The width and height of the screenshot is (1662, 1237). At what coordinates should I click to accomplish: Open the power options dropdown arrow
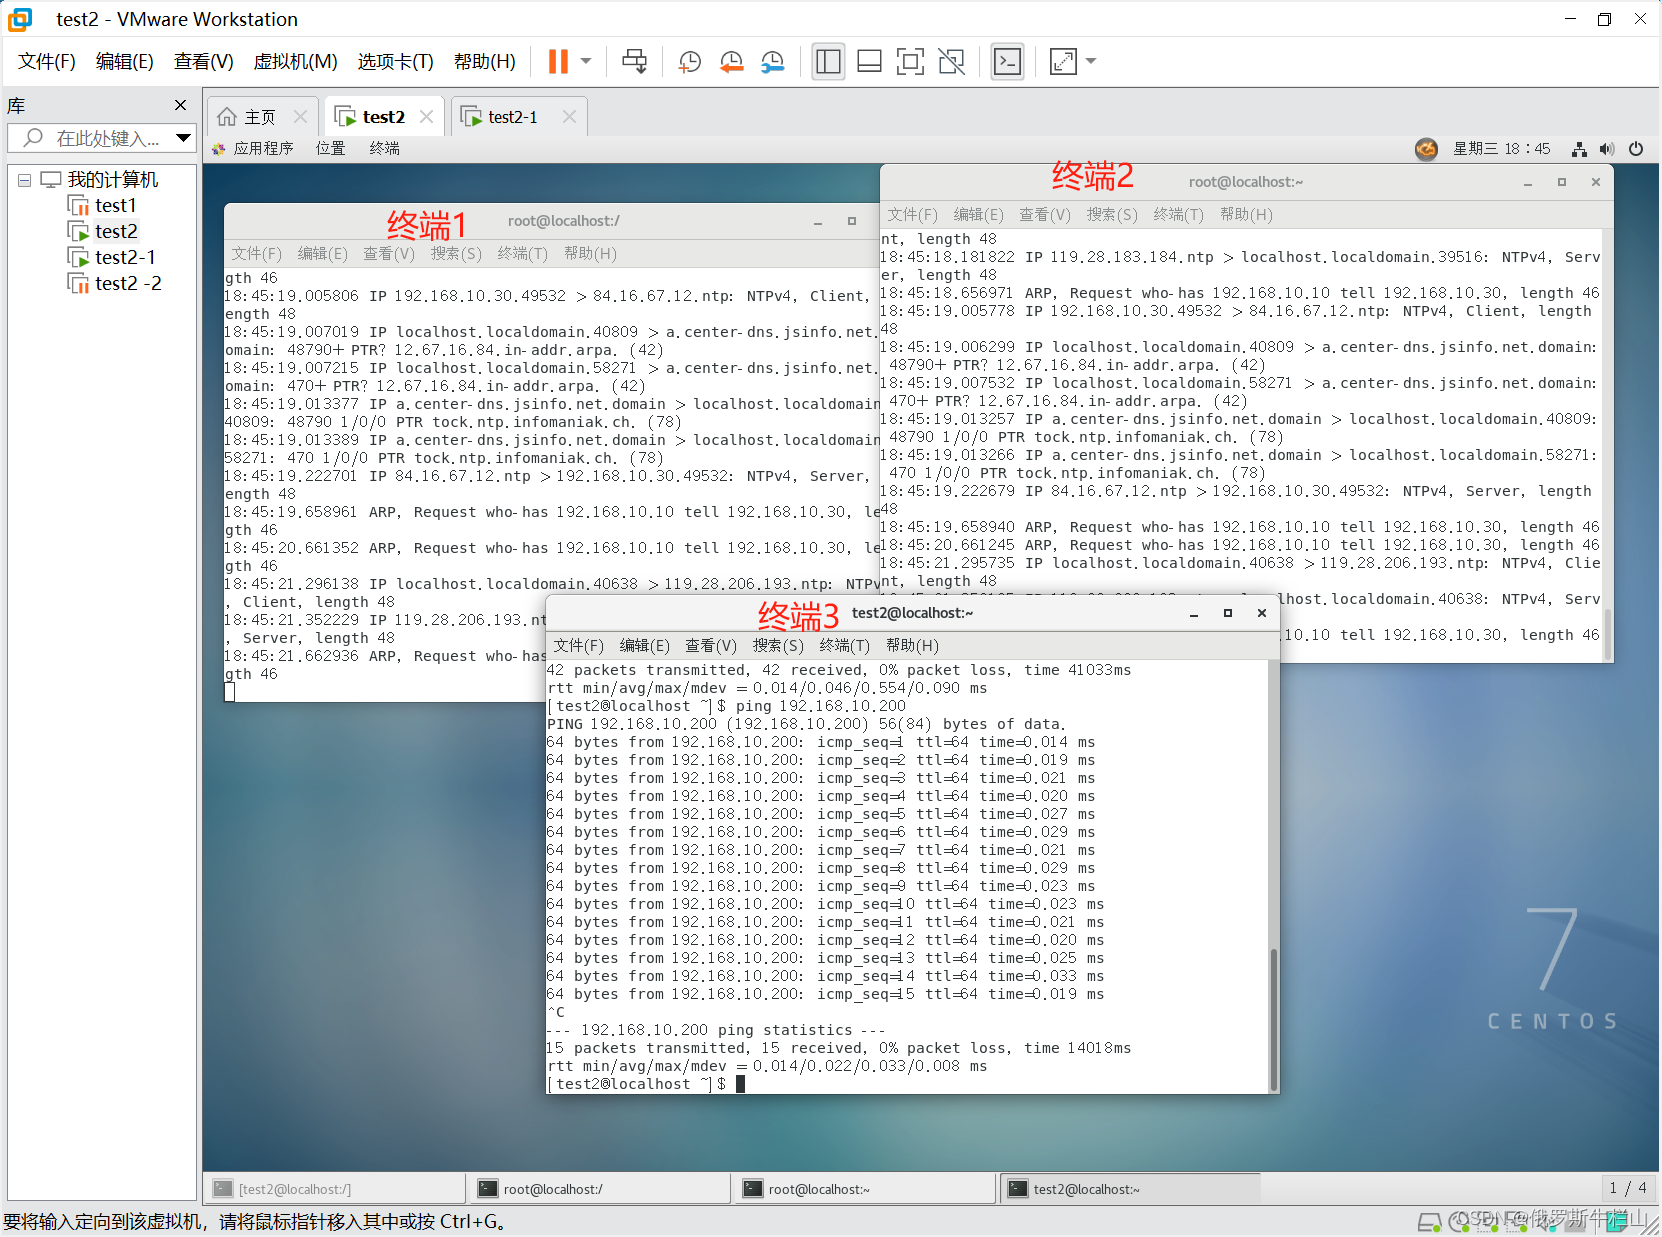point(586,62)
